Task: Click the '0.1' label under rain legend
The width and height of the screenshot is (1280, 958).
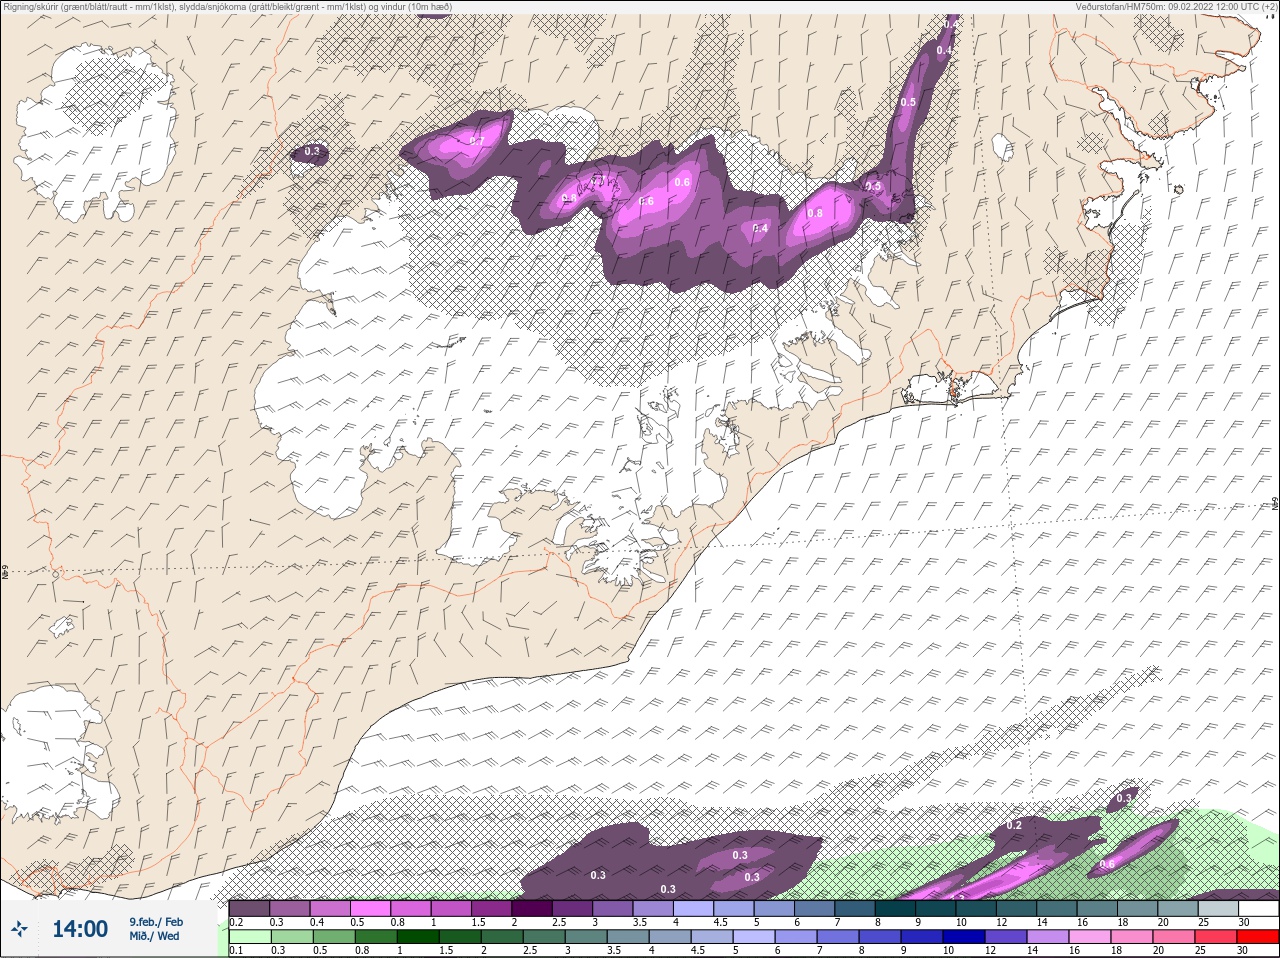Action: 236,950
